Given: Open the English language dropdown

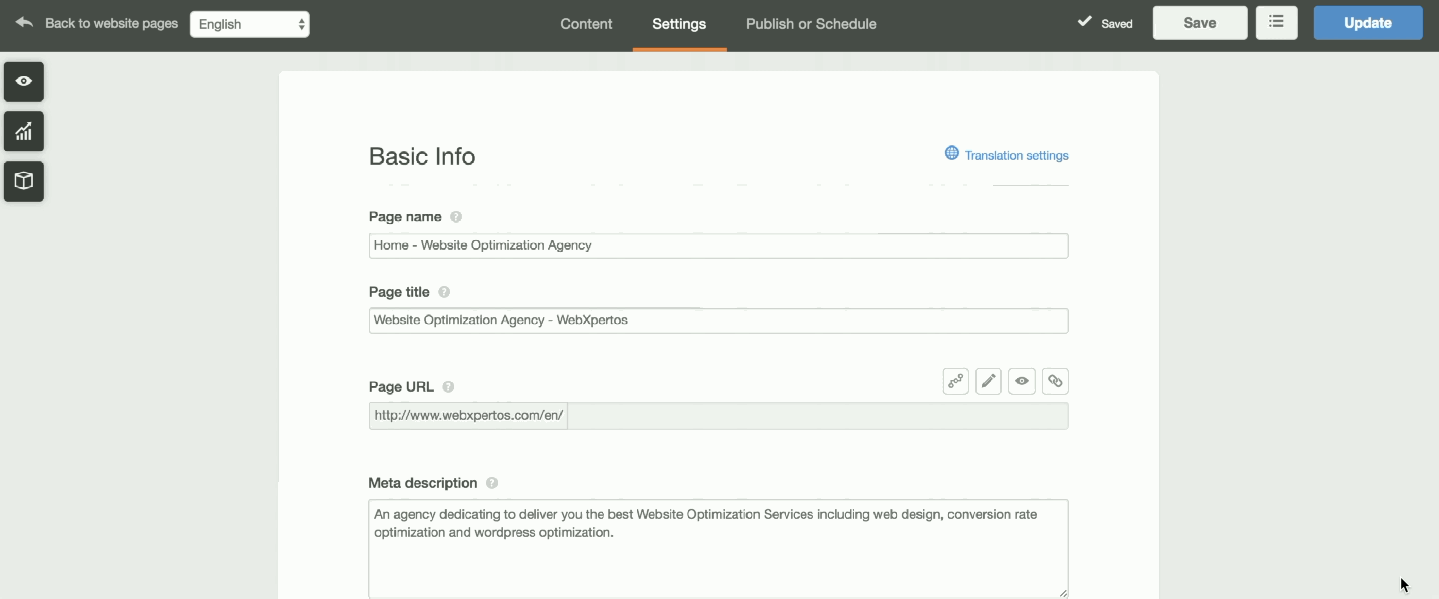Looking at the screenshot, I should pyautogui.click(x=250, y=24).
